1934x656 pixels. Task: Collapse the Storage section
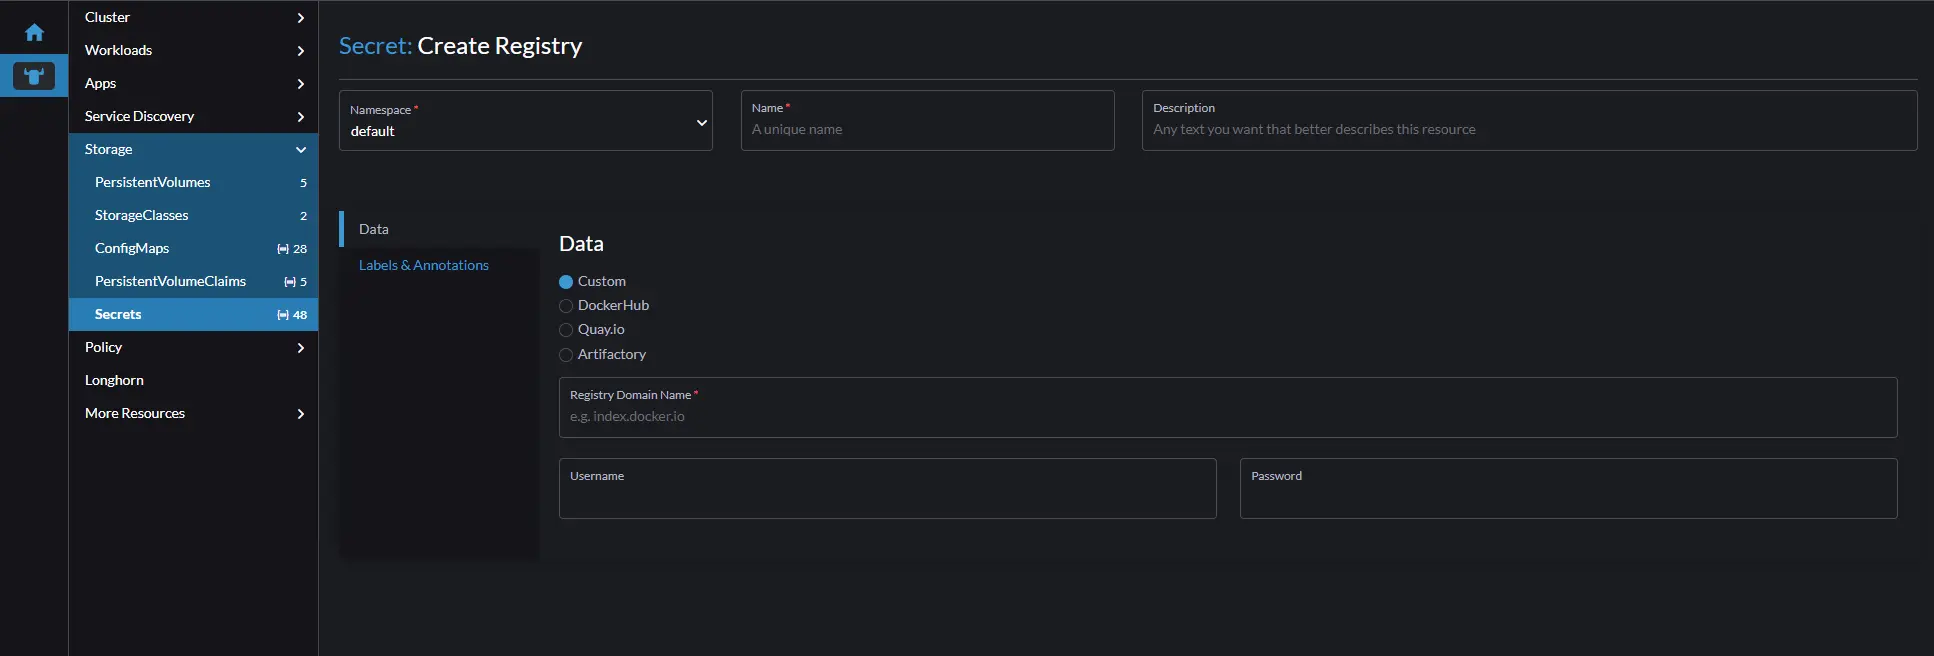(300, 149)
